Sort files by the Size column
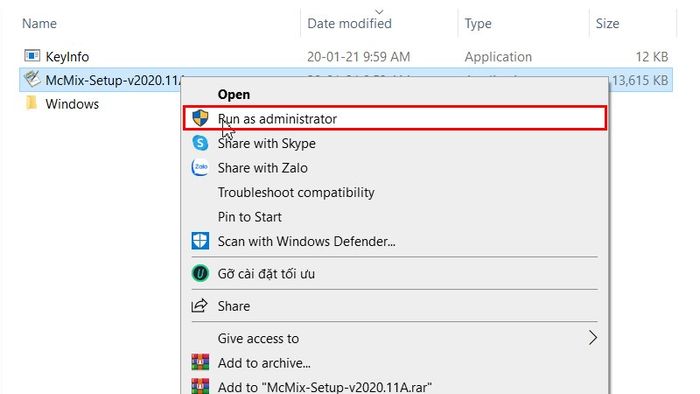The height and width of the screenshot is (394, 700). click(607, 23)
